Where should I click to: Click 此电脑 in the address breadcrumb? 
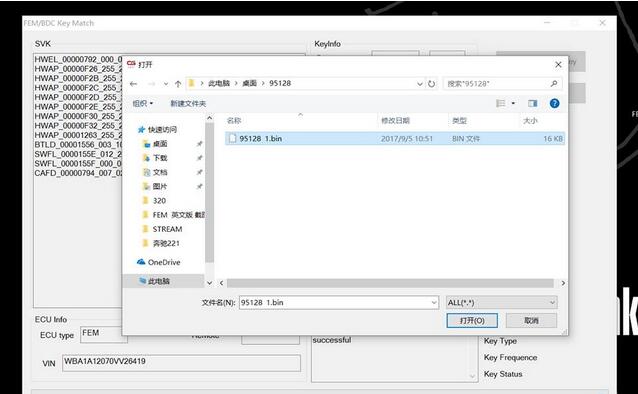coord(218,83)
